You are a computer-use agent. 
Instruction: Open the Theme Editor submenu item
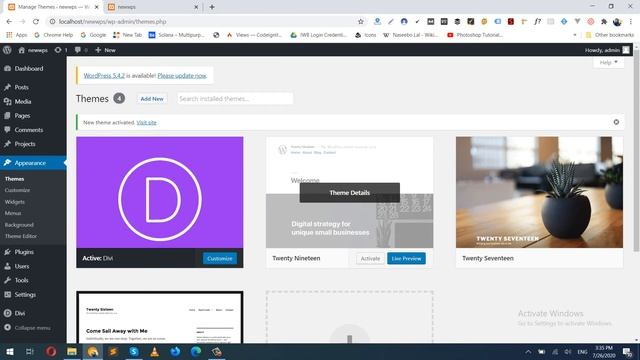tap(21, 236)
